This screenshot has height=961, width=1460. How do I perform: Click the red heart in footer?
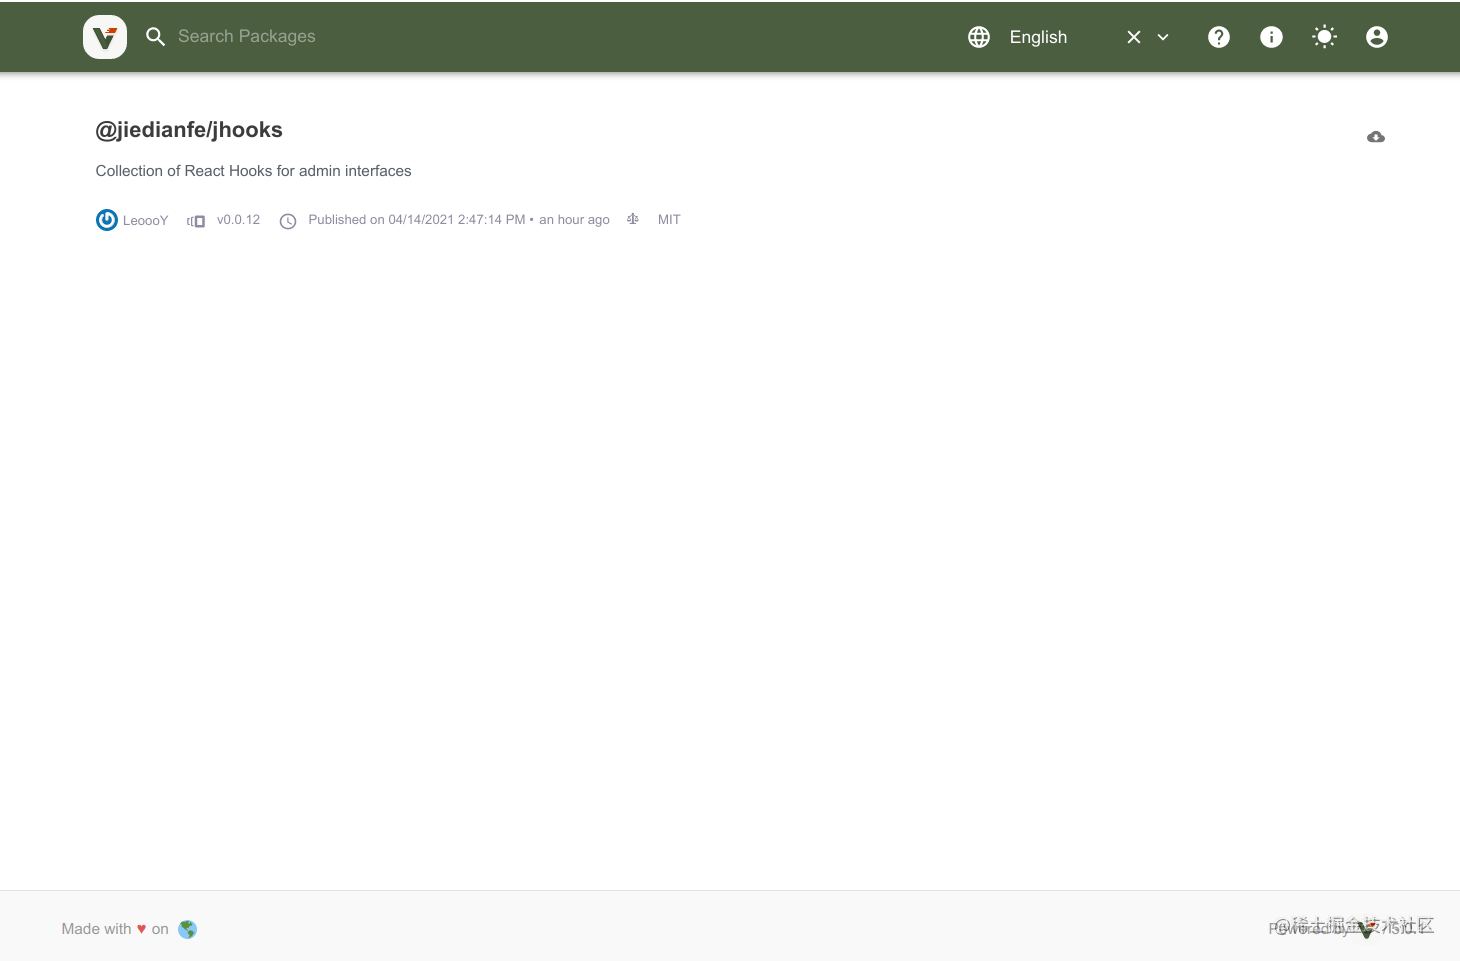point(141,929)
